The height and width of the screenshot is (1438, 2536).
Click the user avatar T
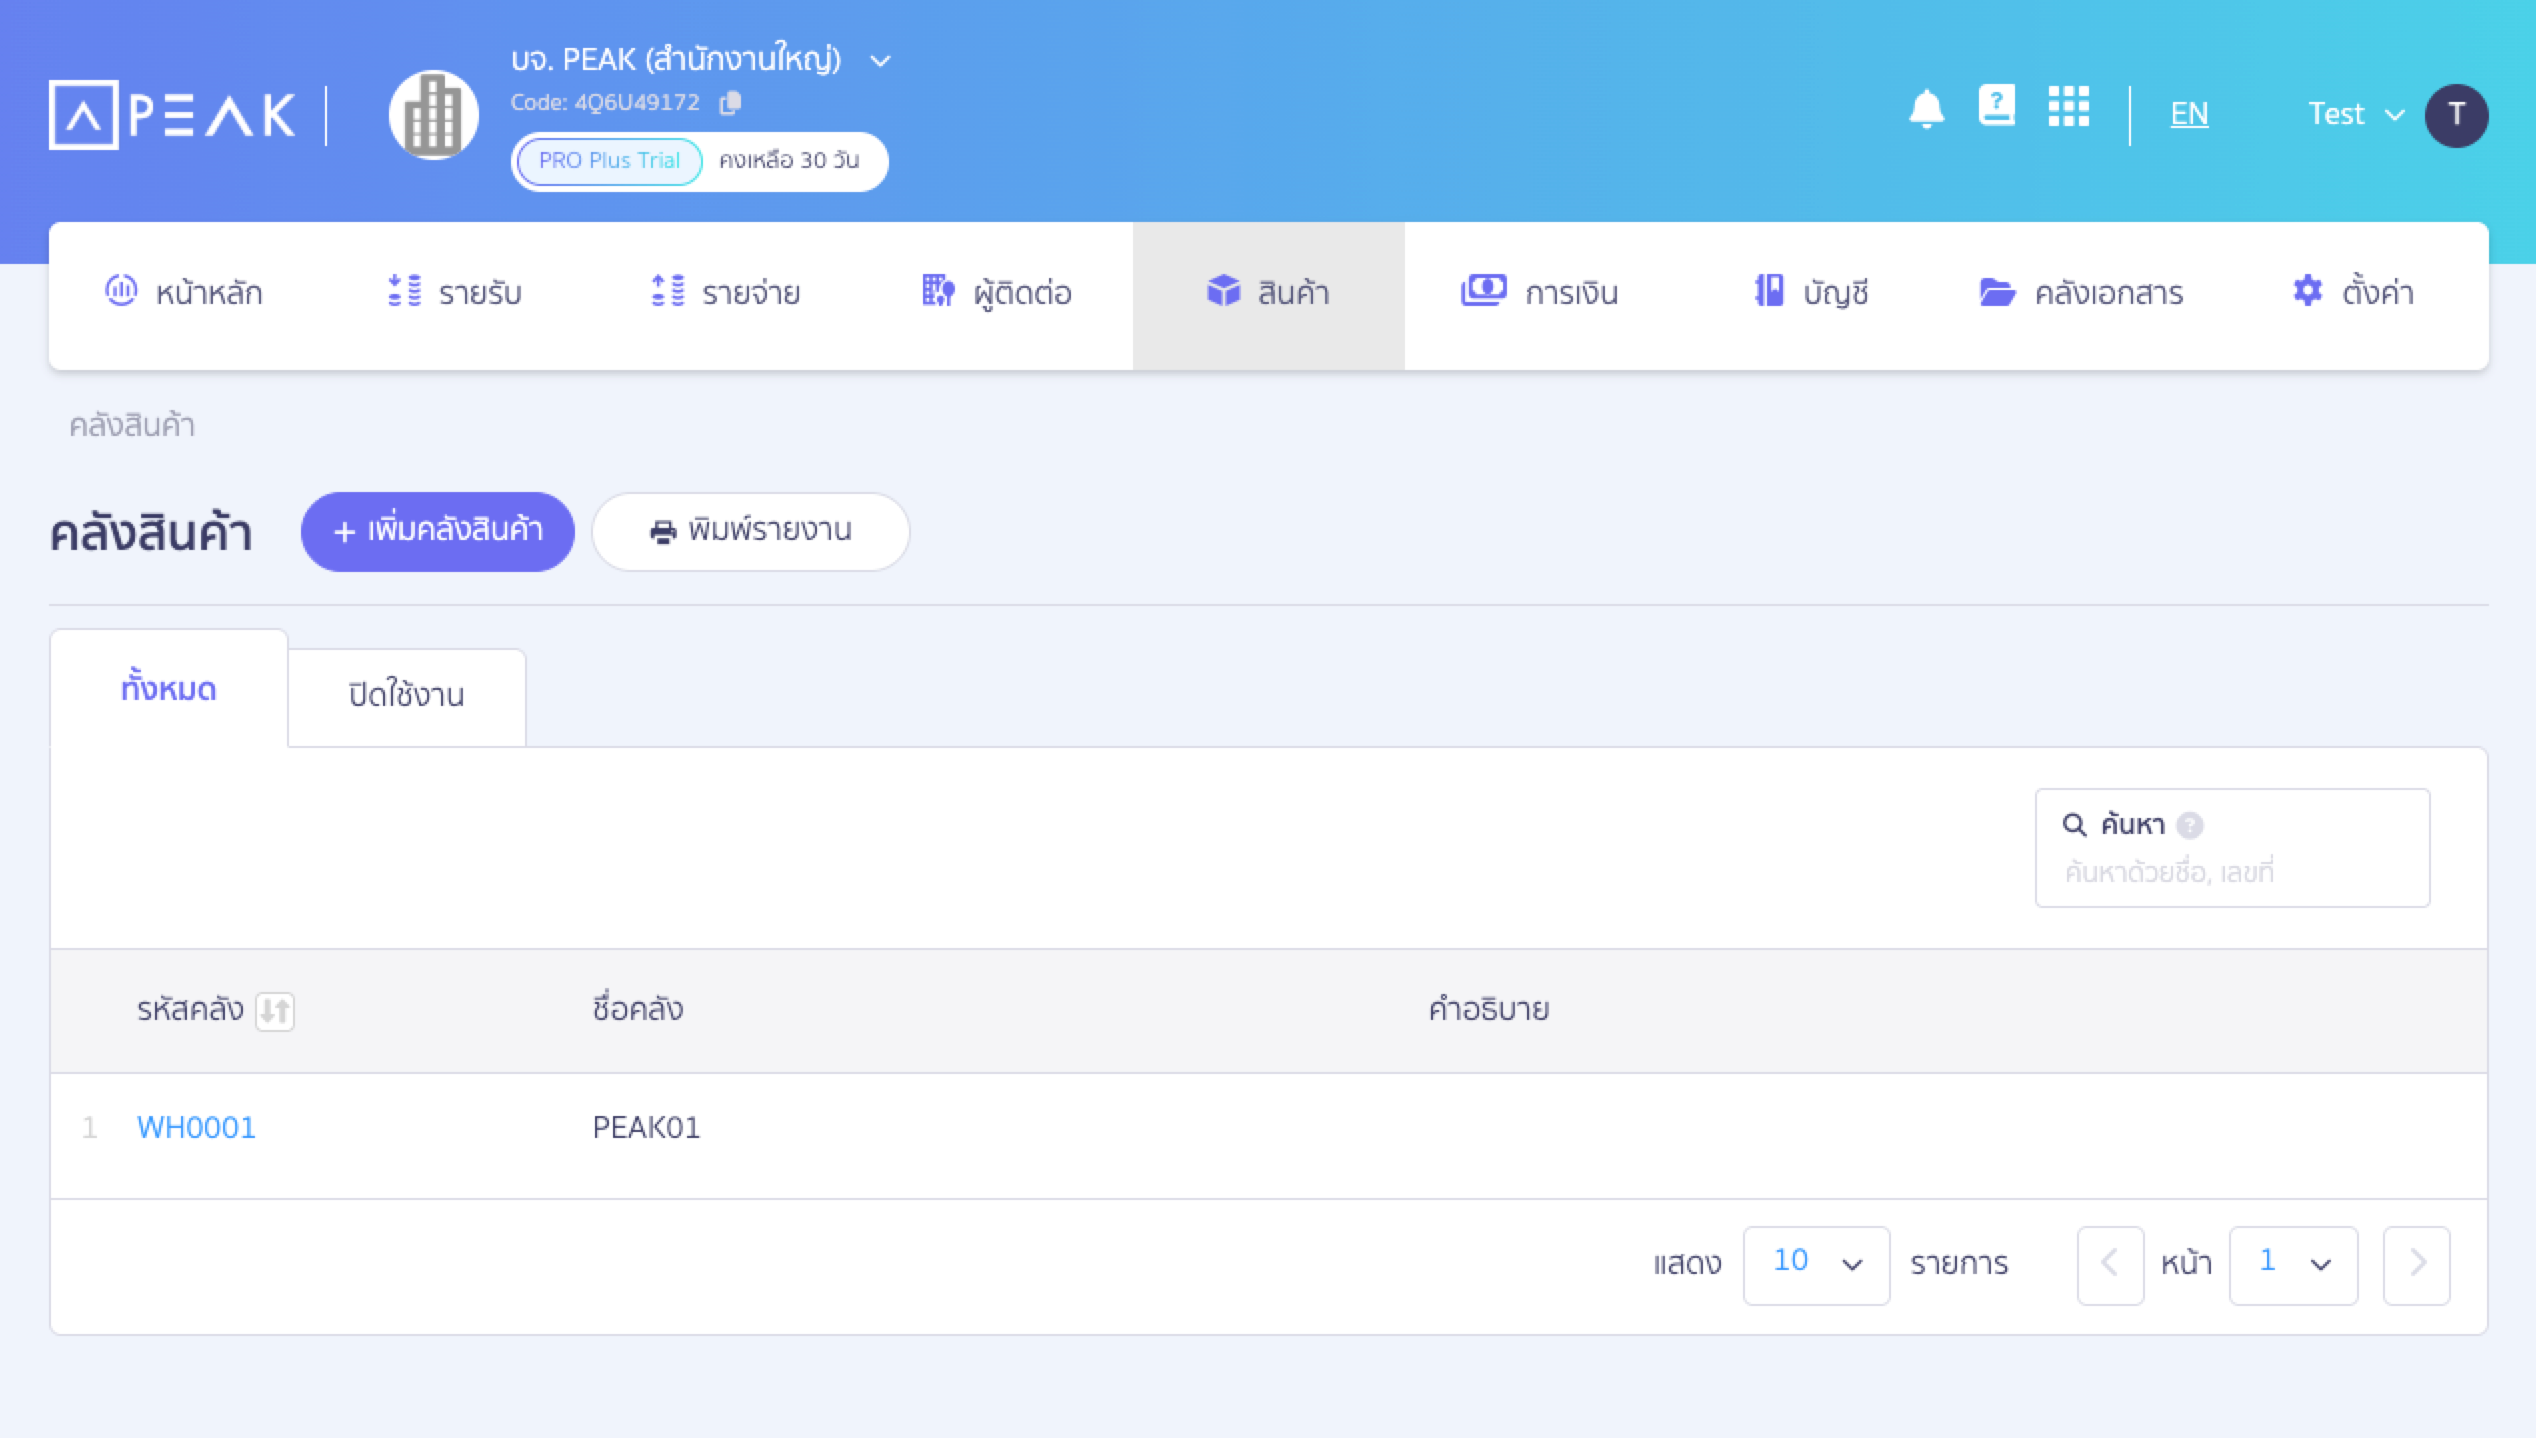click(x=2456, y=115)
